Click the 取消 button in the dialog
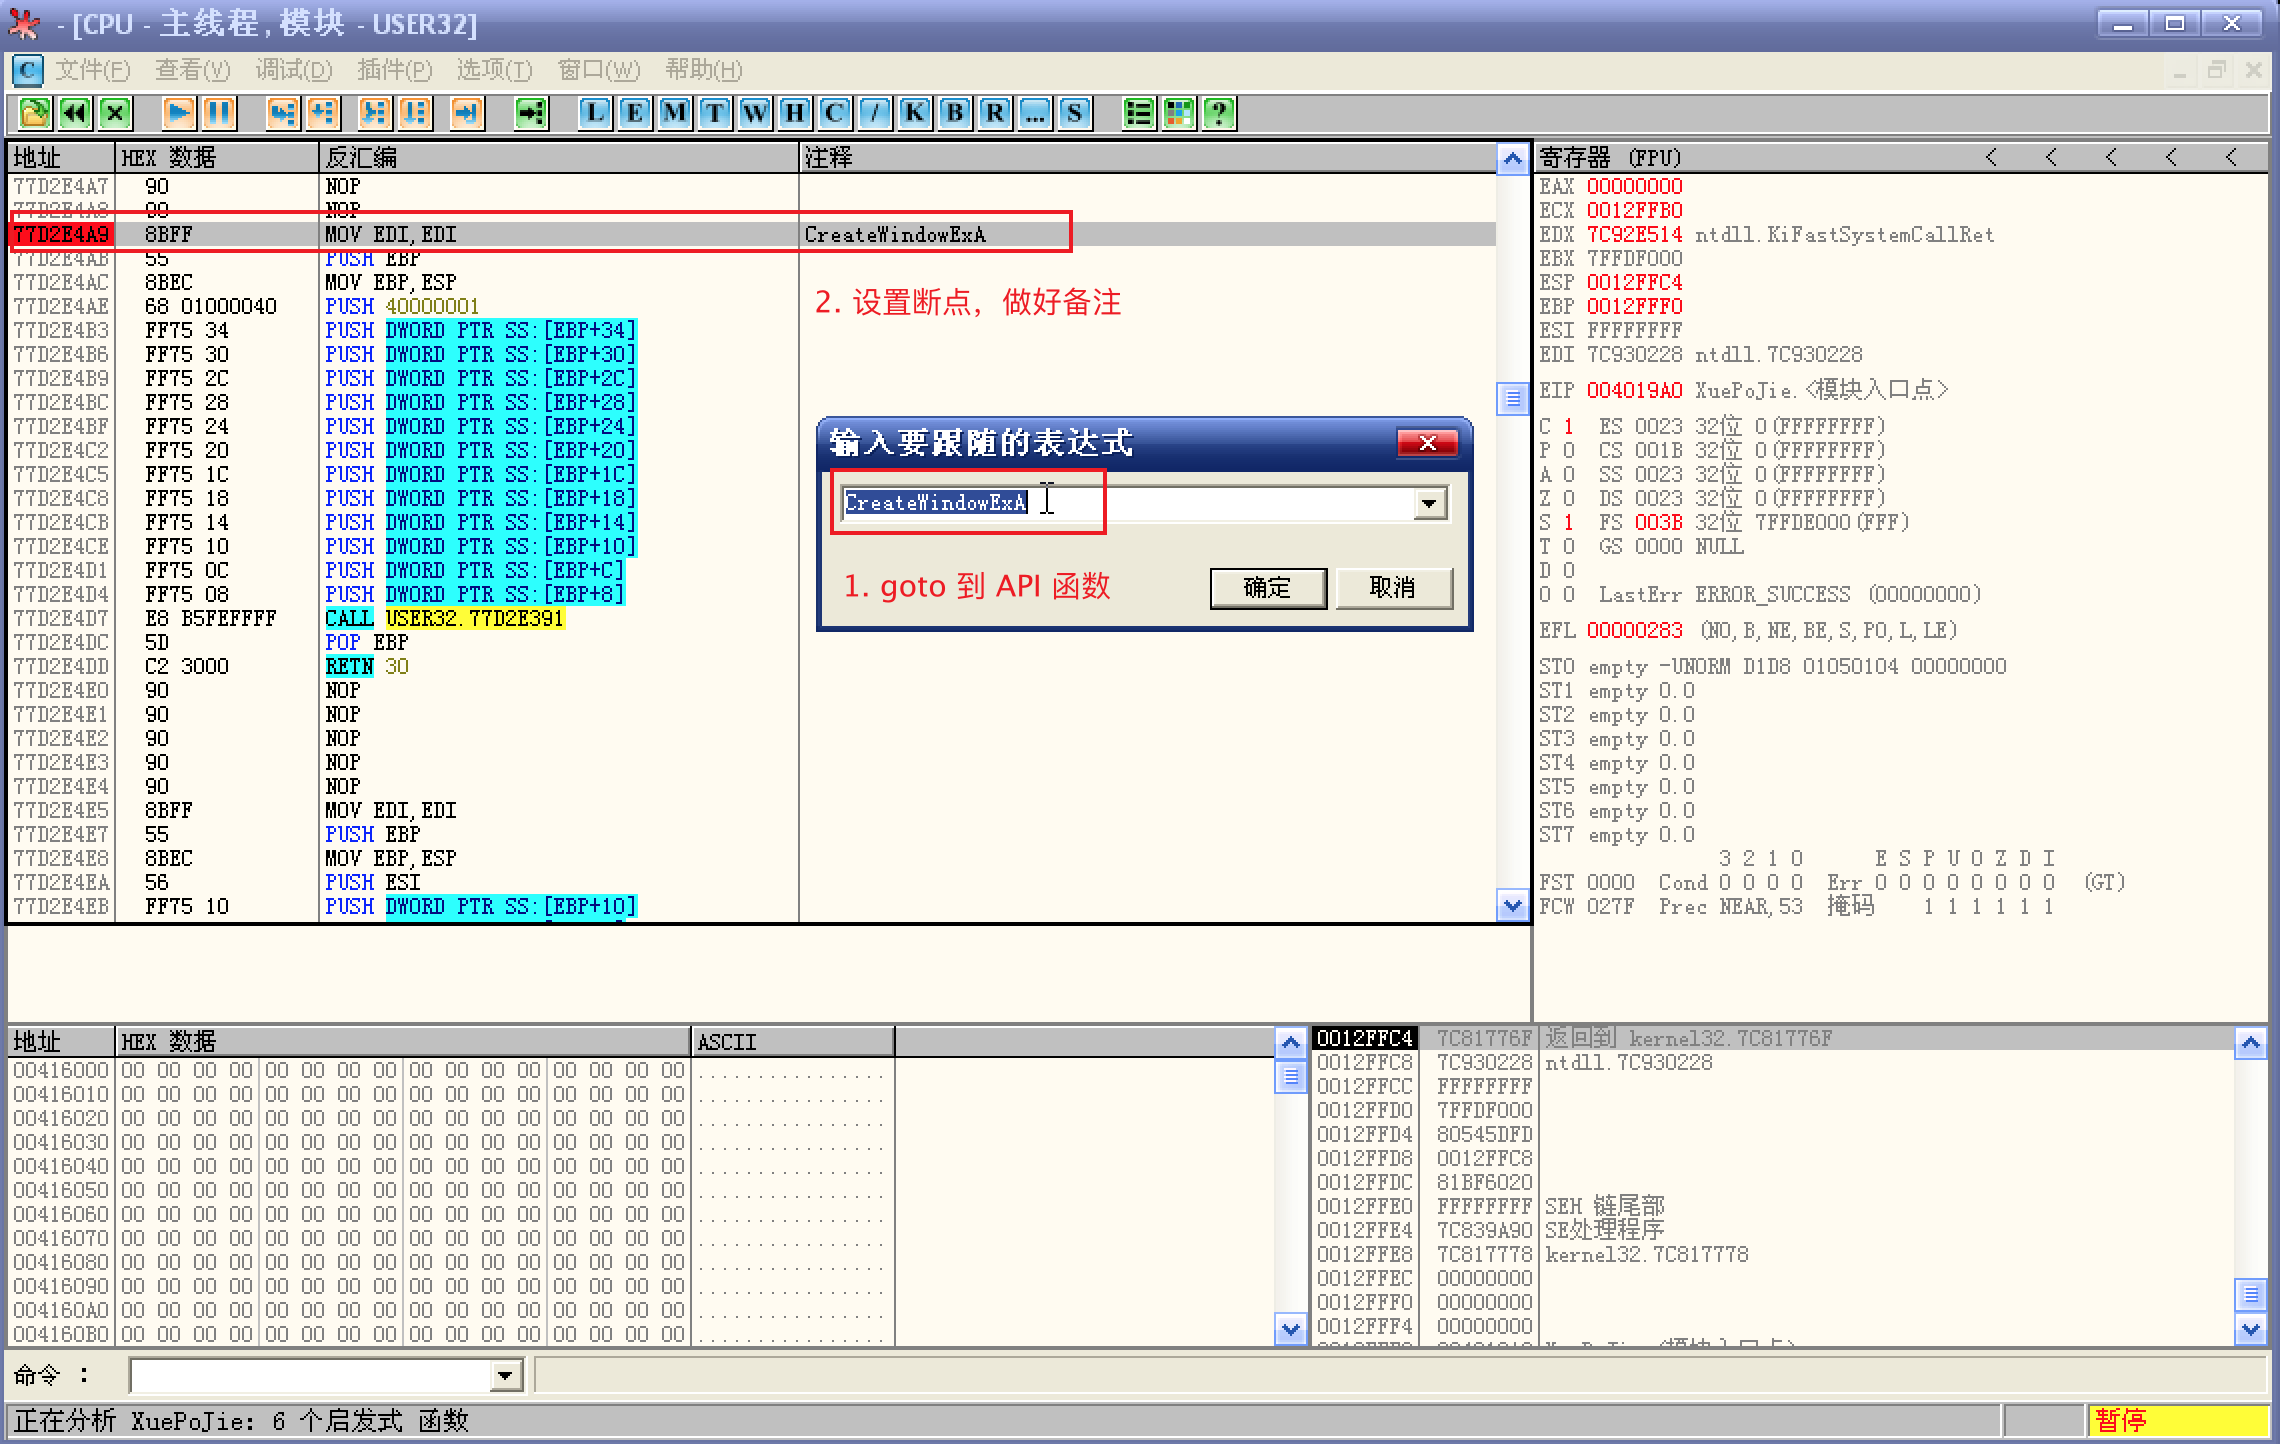 (1394, 588)
